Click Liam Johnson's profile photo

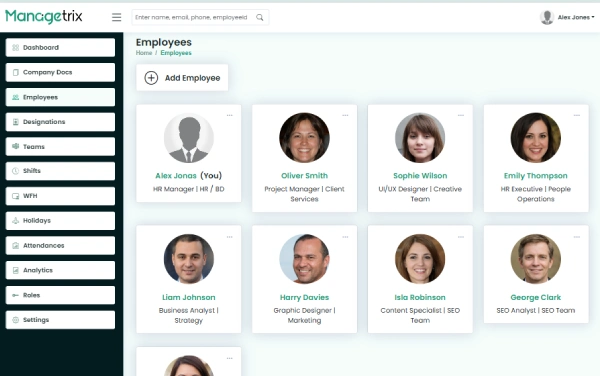pyautogui.click(x=189, y=259)
